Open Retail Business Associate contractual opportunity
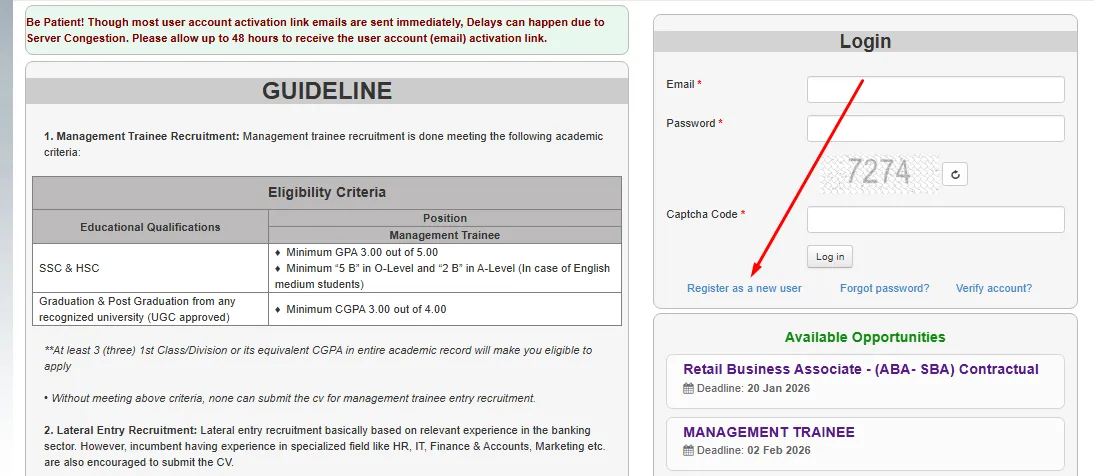This screenshot has height=476, width=1094. [x=860, y=369]
